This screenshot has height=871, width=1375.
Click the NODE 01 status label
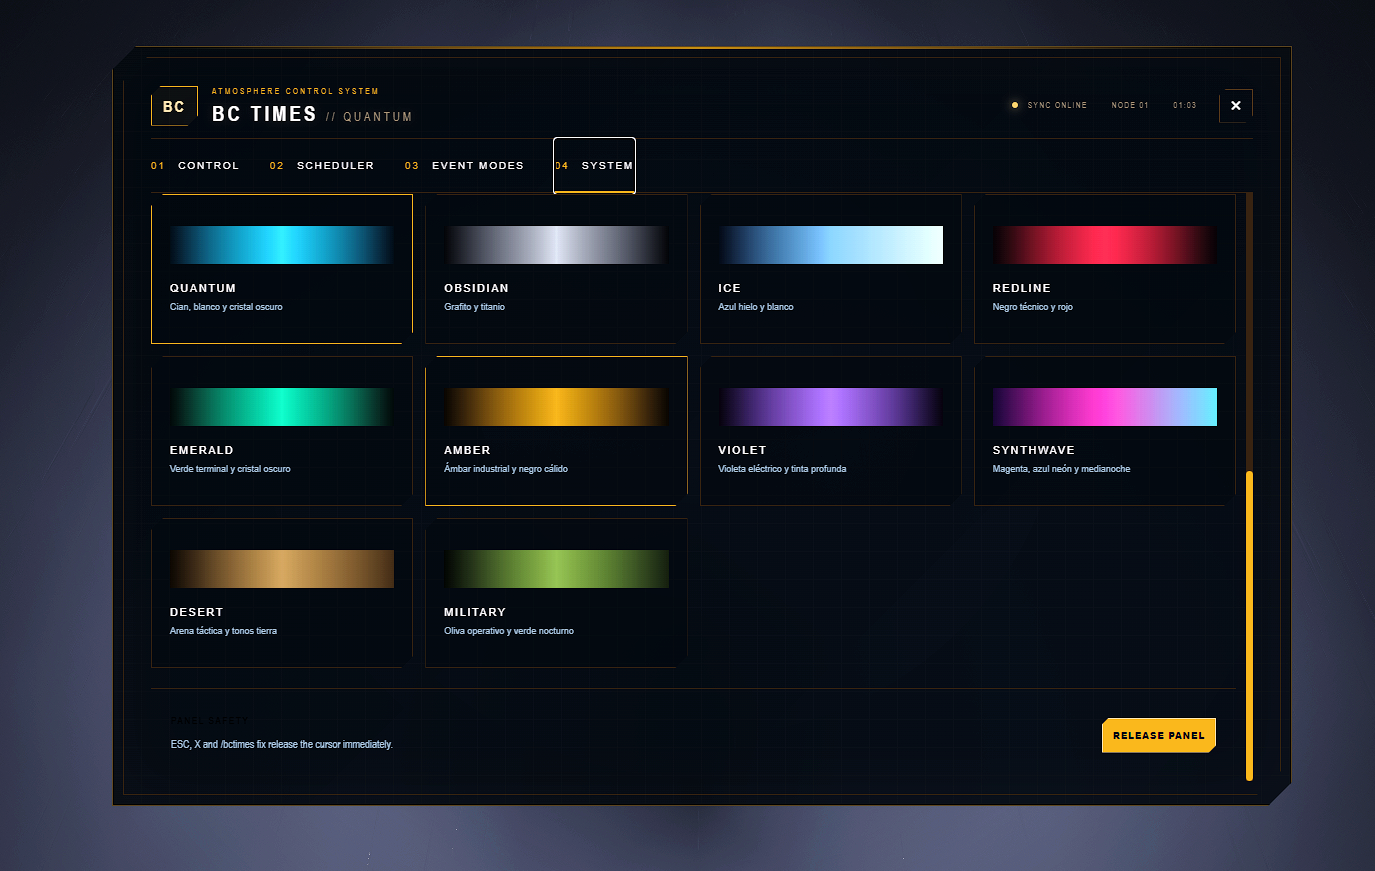click(1130, 105)
